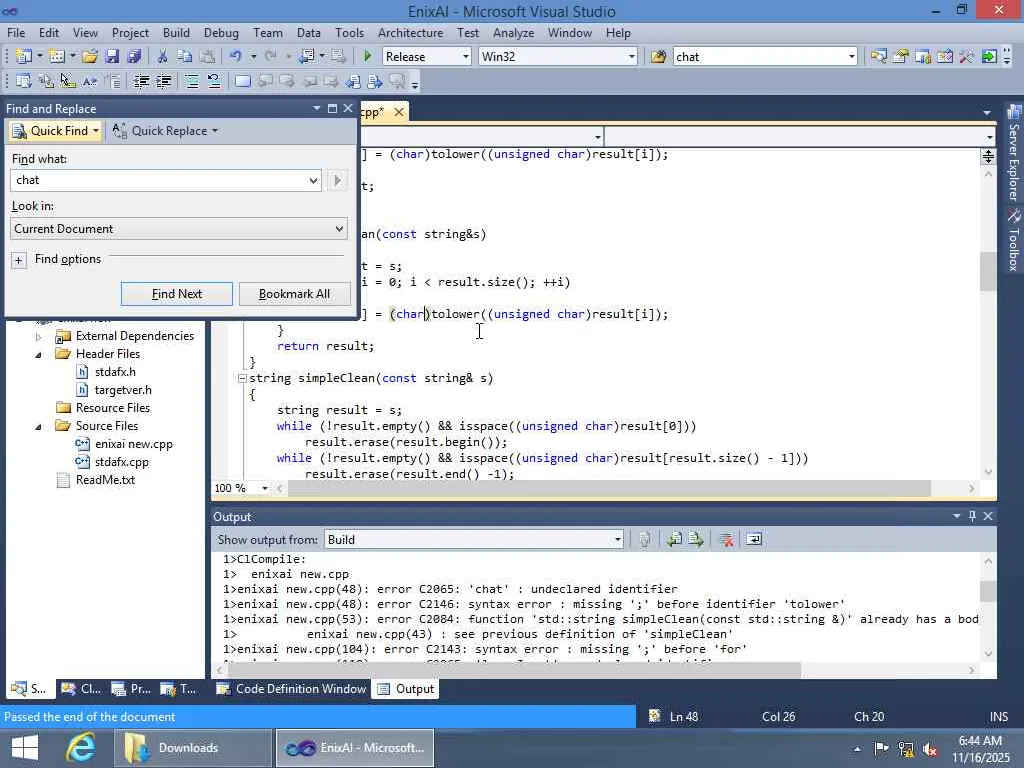Click the Undo arrow icon

[235, 57]
